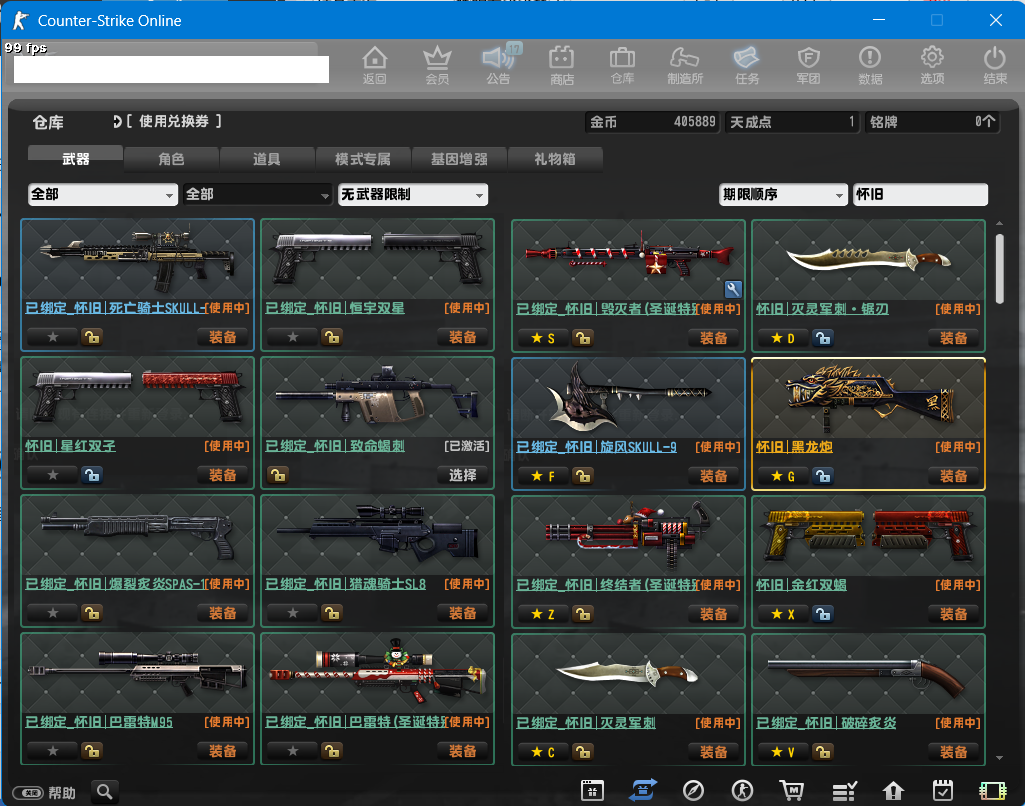
Task: Toggle favorite star G on 黑龙炮 card
Action: (x=783, y=476)
